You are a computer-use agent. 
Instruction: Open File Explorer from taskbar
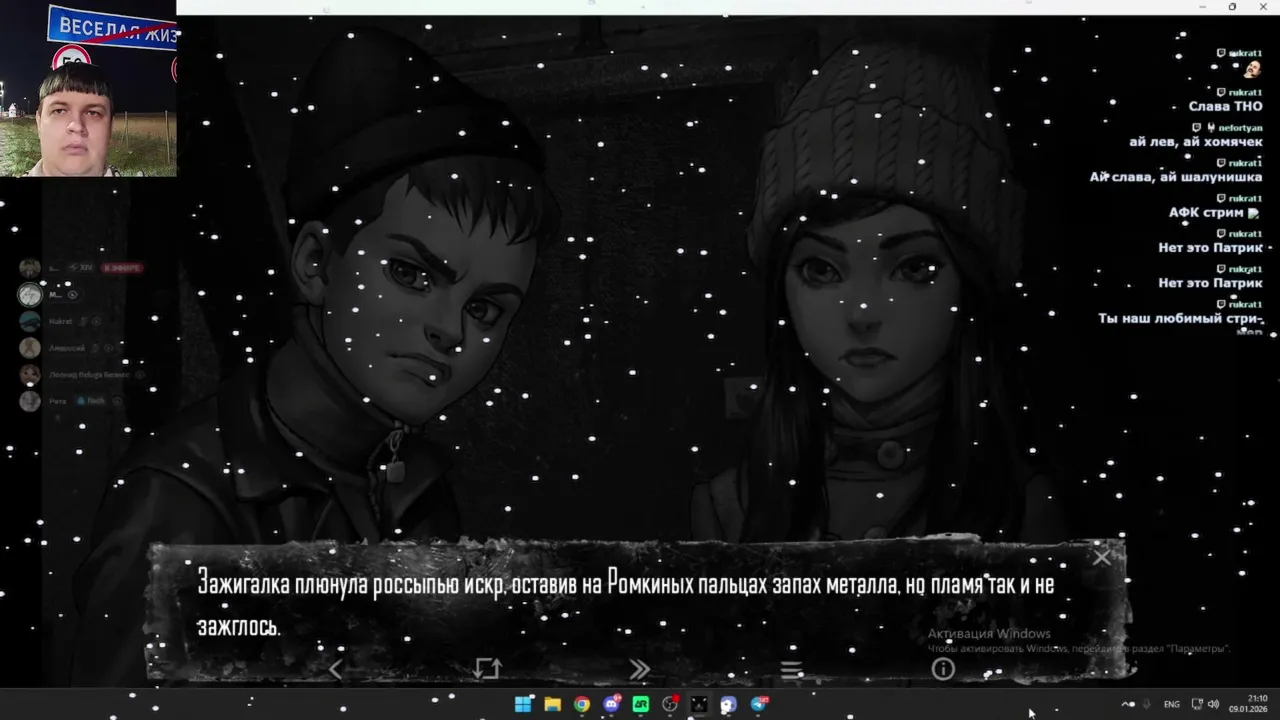pos(552,704)
